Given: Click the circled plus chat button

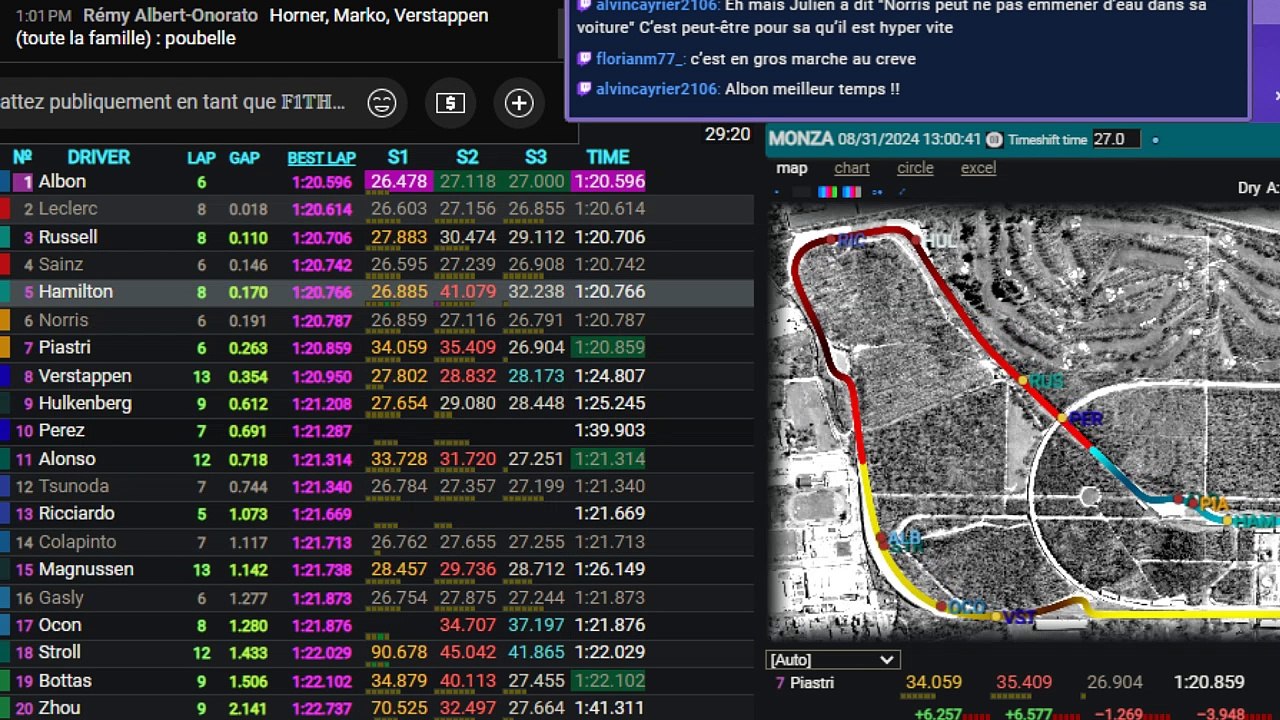Looking at the screenshot, I should click(x=519, y=103).
